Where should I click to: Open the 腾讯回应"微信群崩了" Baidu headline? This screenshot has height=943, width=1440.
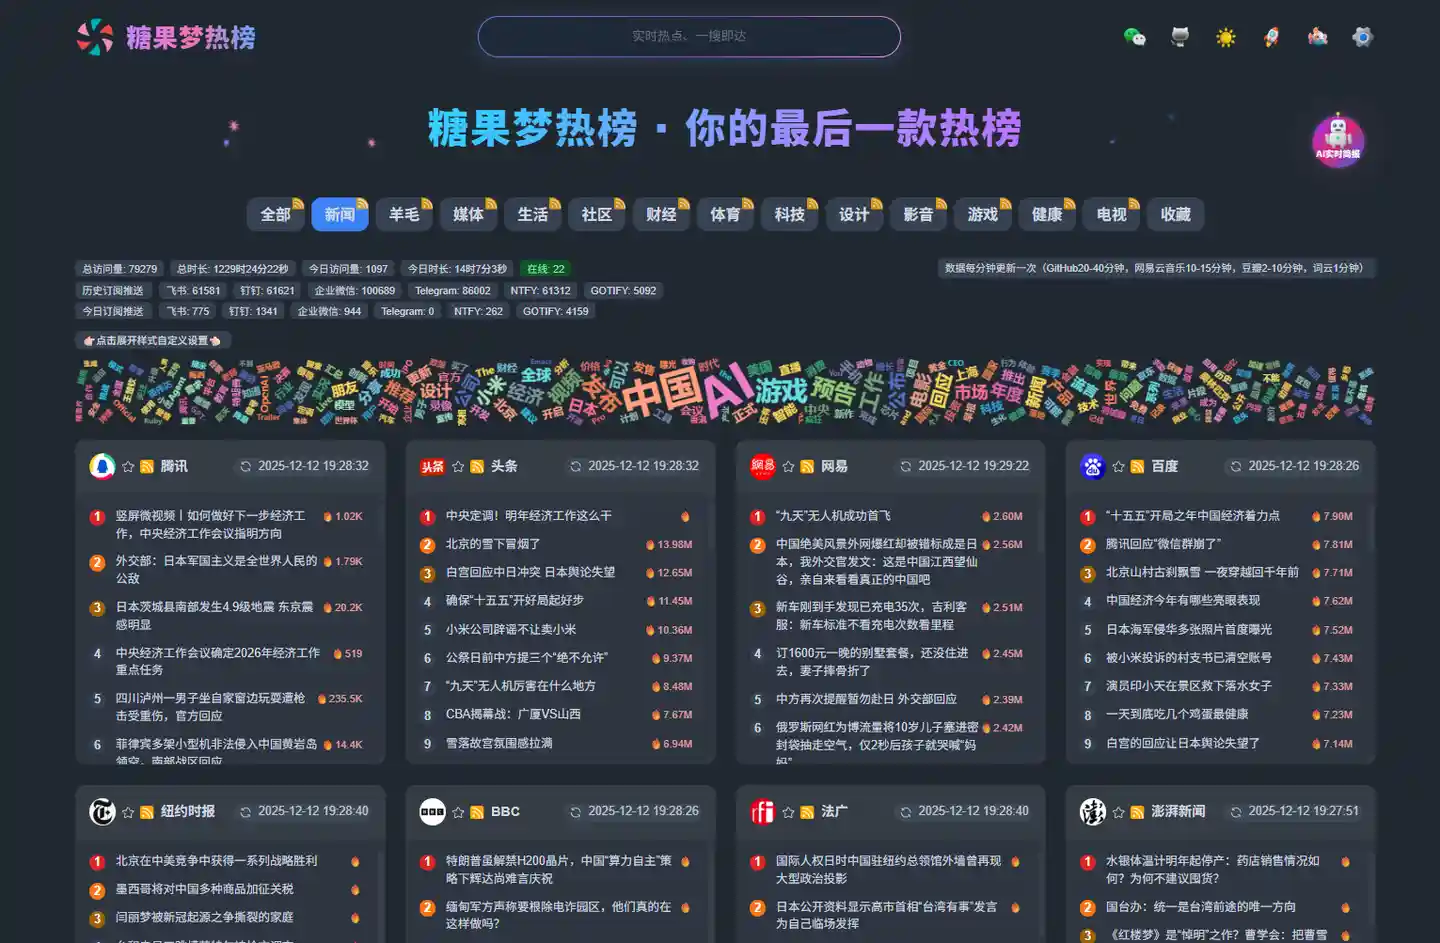coord(1163,544)
